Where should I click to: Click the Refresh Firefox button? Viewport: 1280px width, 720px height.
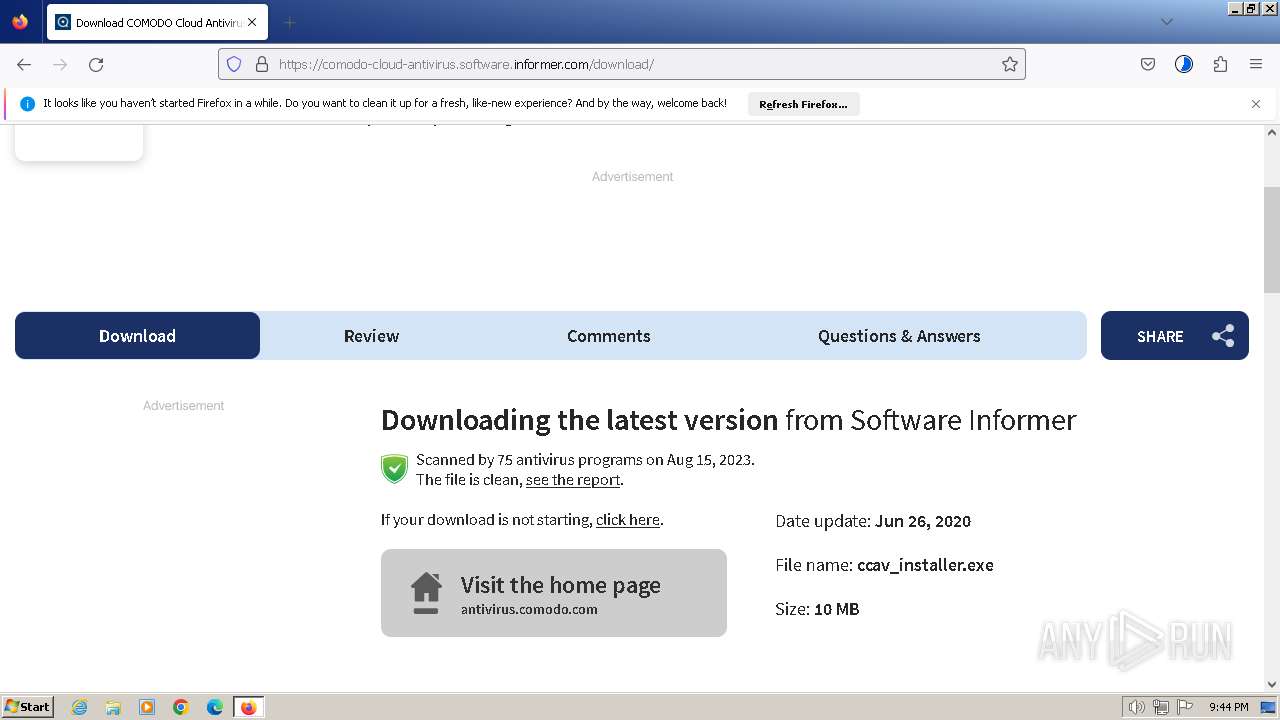pyautogui.click(x=803, y=104)
